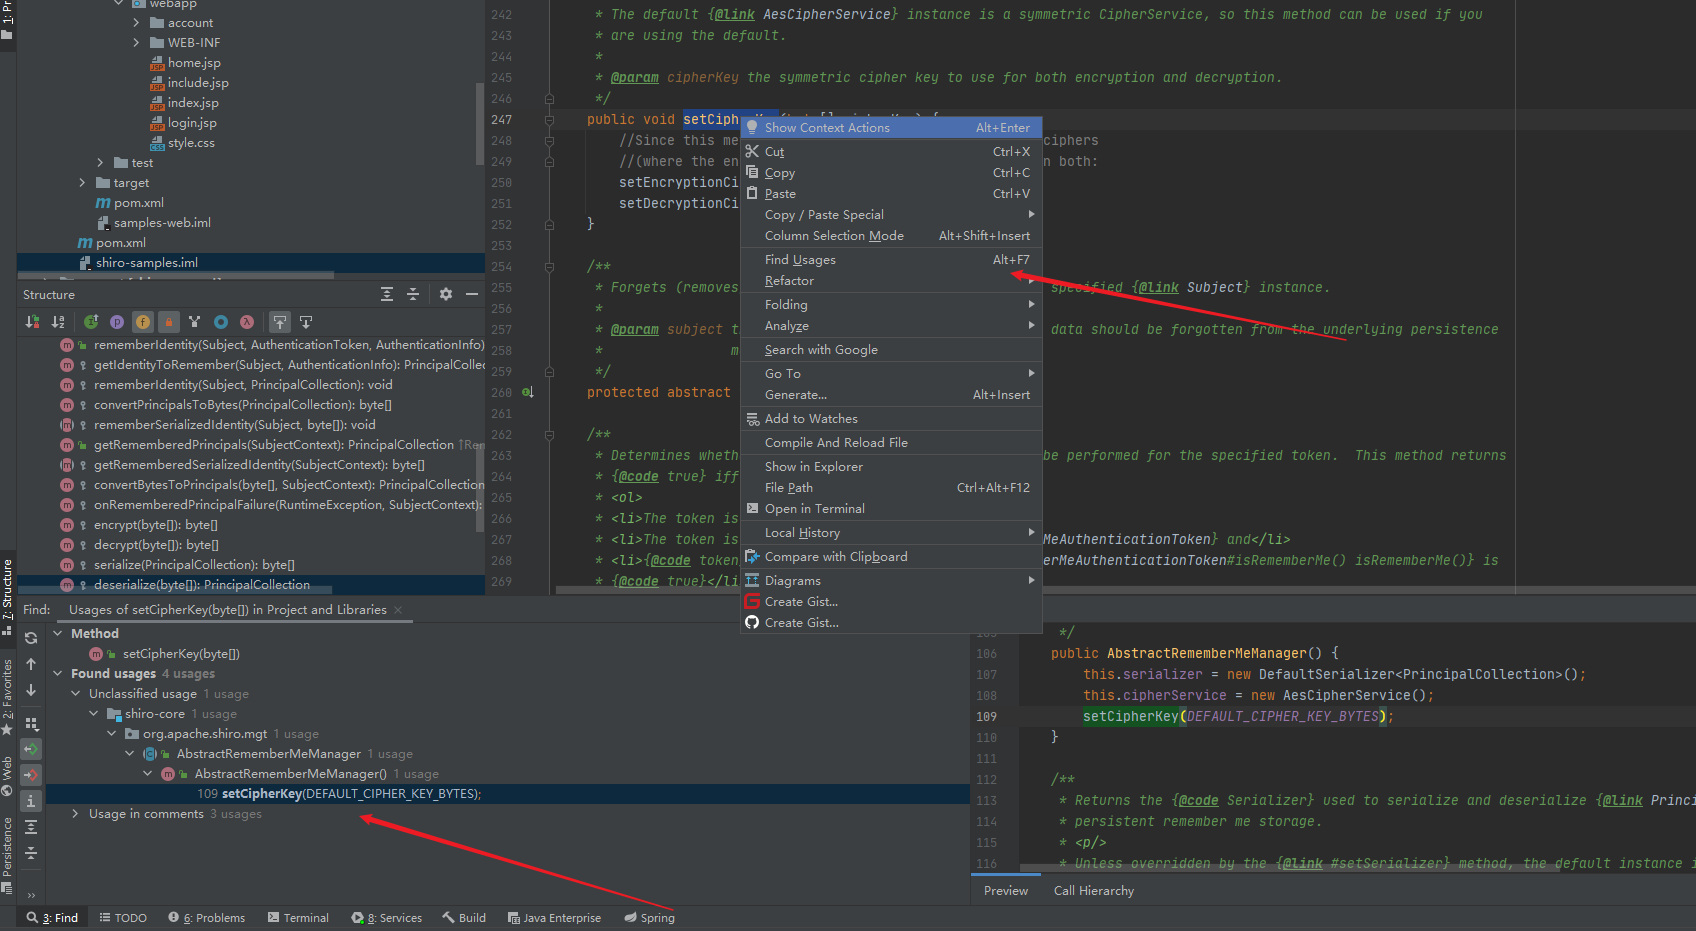Collapse the shiro-core usage node
The image size is (1696, 931).
click(x=94, y=714)
